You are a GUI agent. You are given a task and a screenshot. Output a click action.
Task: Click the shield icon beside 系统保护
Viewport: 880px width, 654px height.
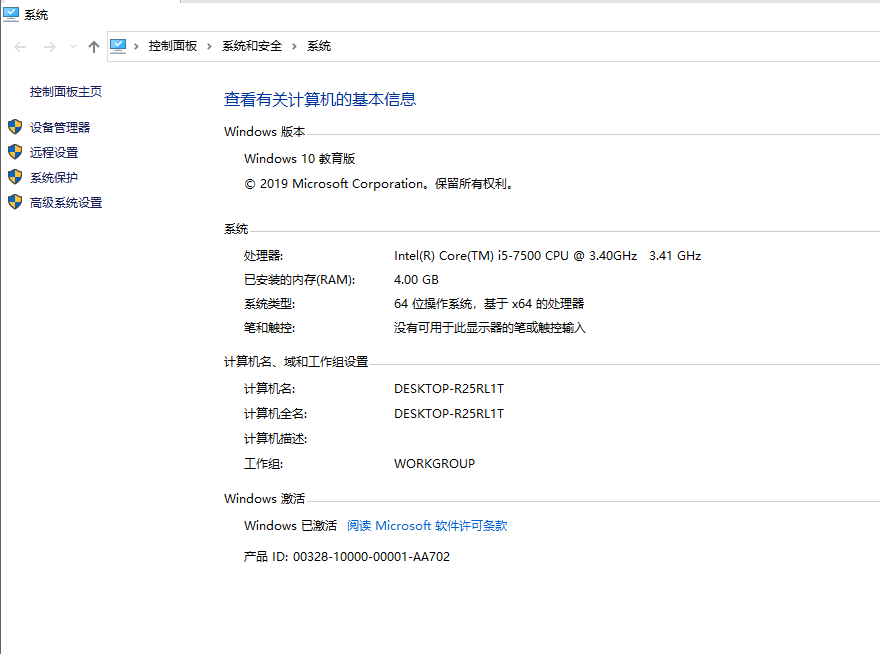point(15,177)
